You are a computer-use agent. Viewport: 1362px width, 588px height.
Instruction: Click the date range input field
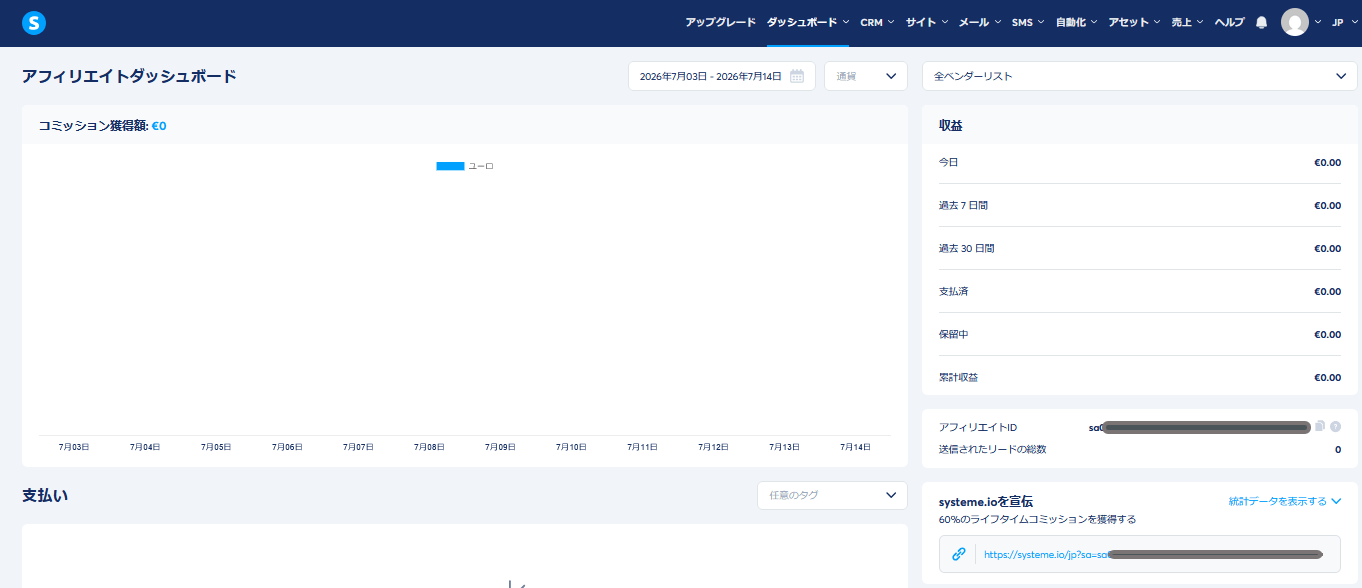coord(721,76)
